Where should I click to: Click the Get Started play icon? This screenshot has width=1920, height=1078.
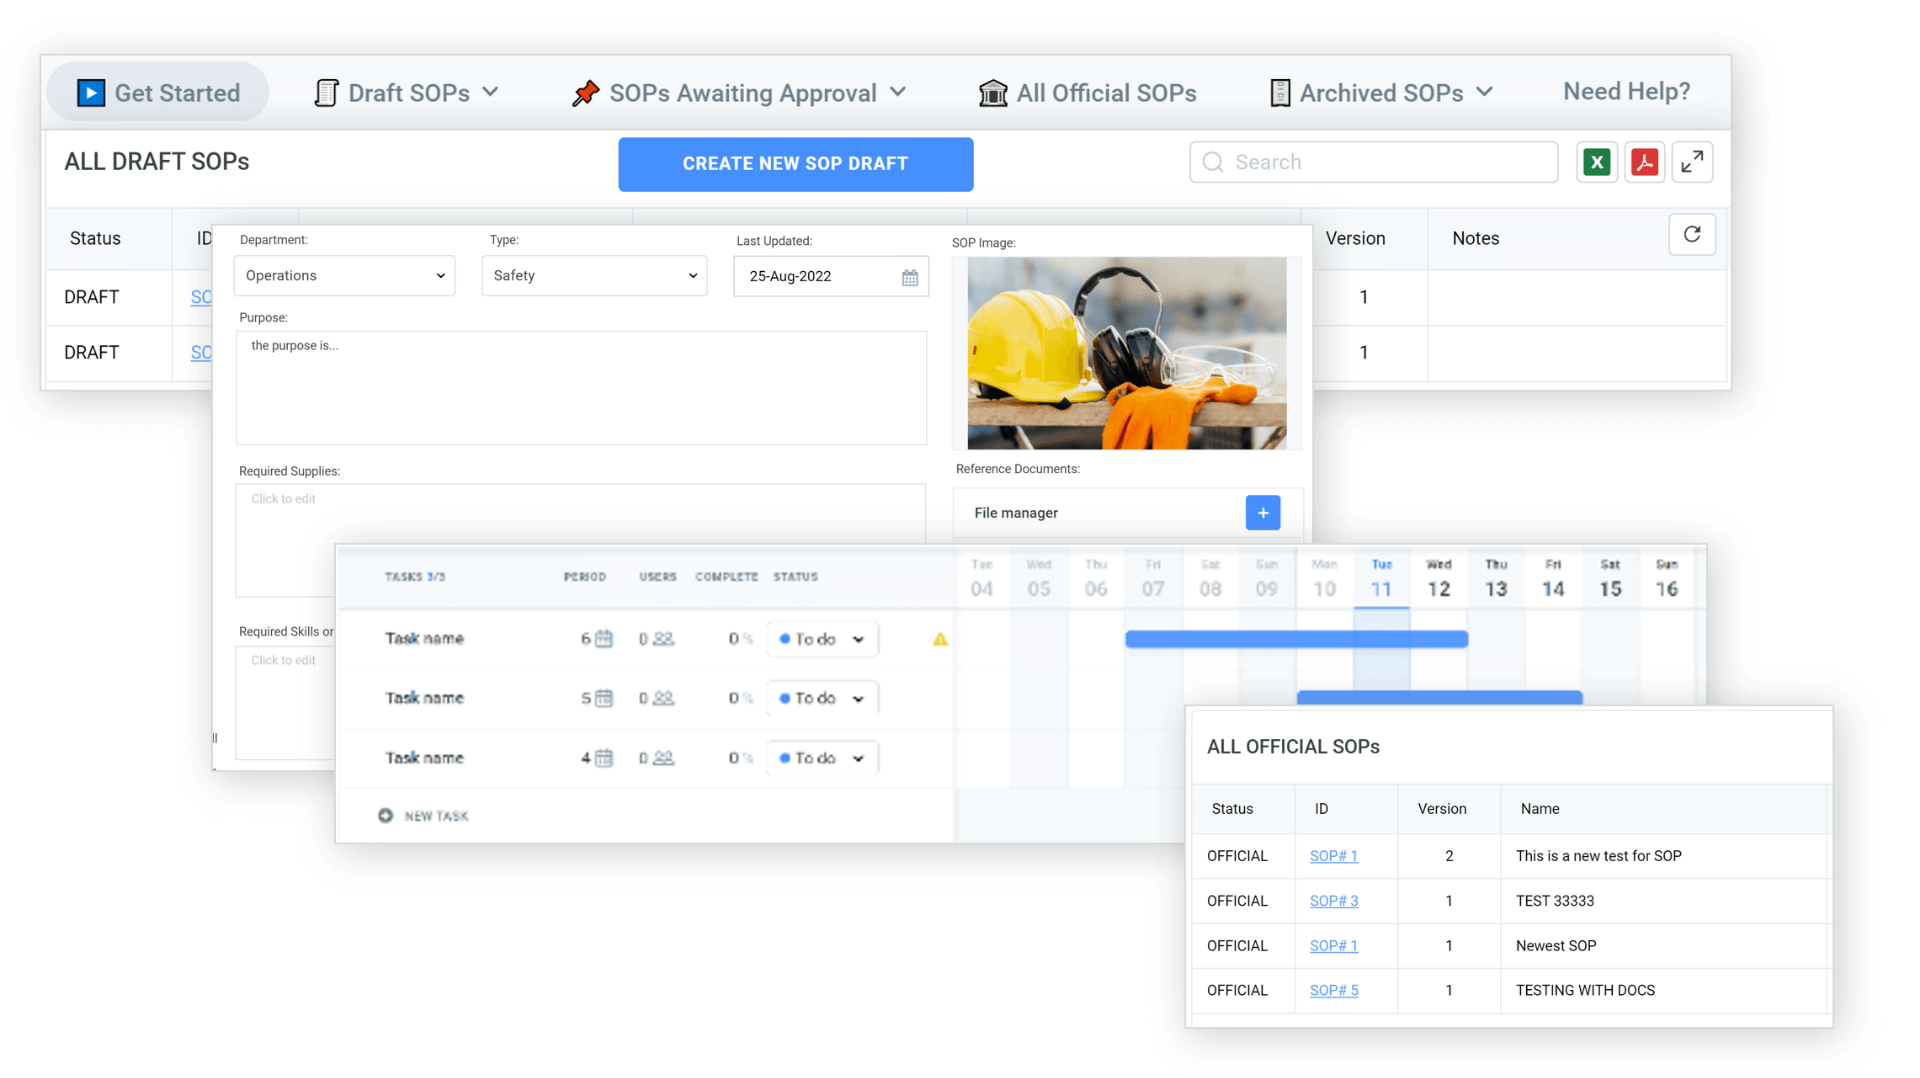(x=91, y=93)
